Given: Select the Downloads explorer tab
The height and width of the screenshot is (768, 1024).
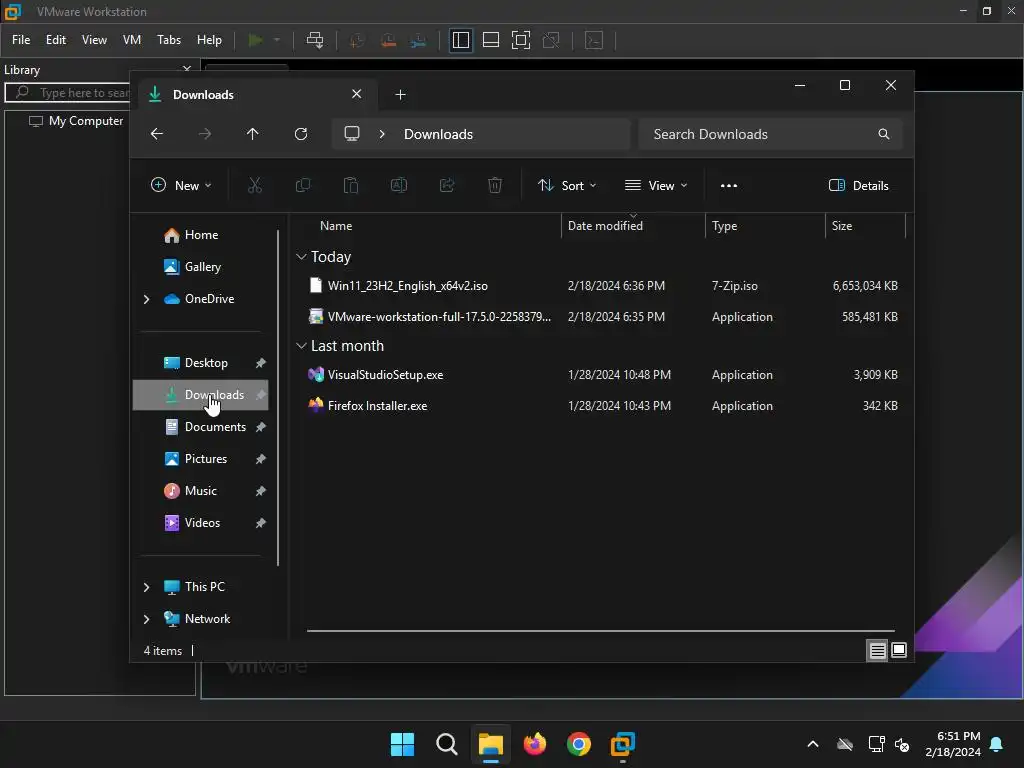Looking at the screenshot, I should tap(255, 95).
